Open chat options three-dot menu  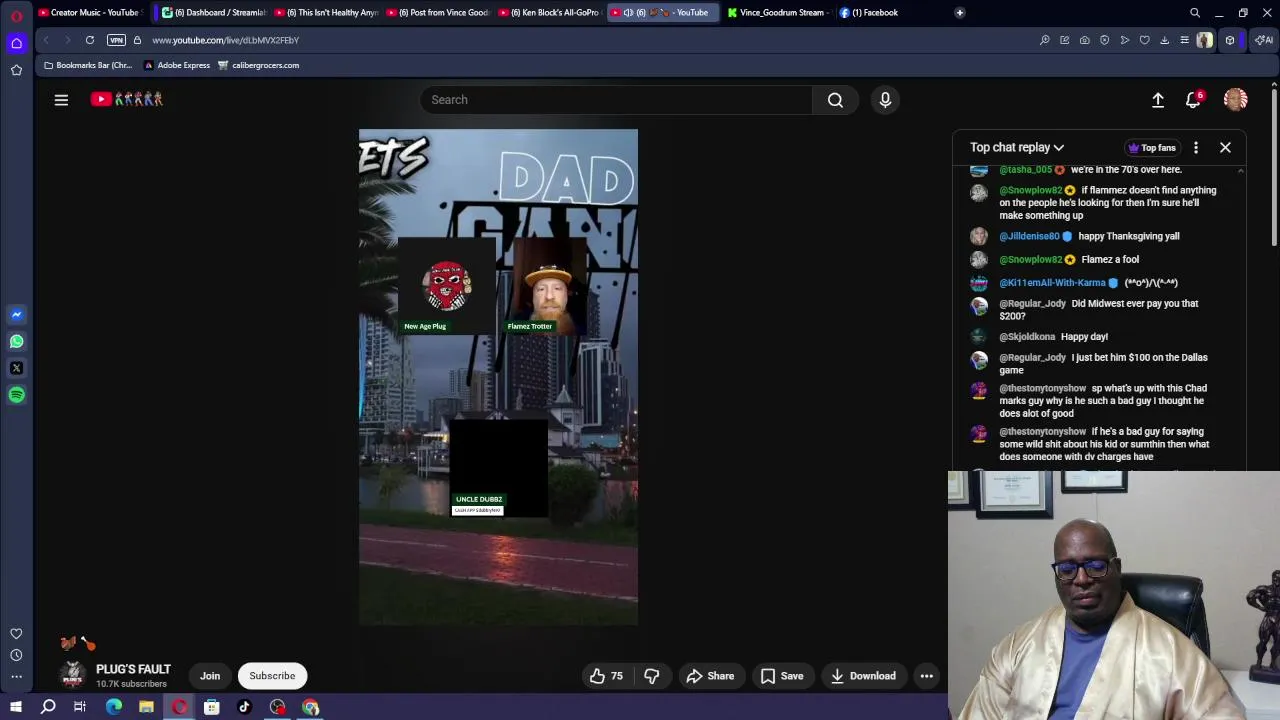tap(1196, 147)
